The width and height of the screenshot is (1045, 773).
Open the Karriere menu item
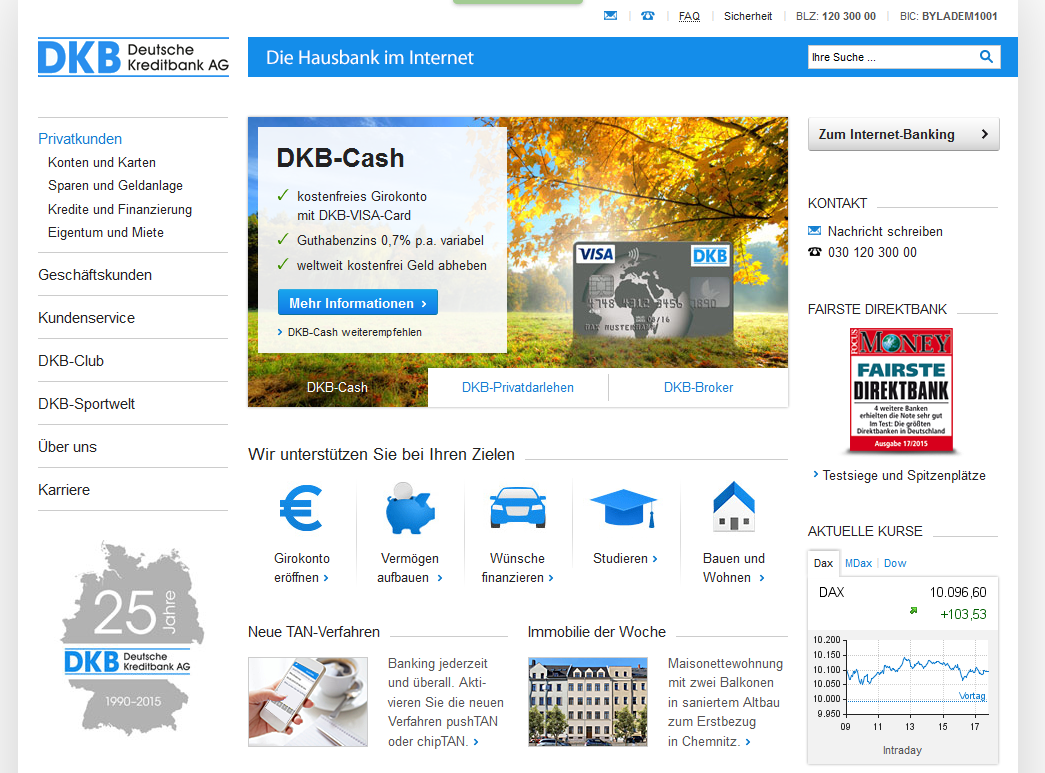(64, 490)
